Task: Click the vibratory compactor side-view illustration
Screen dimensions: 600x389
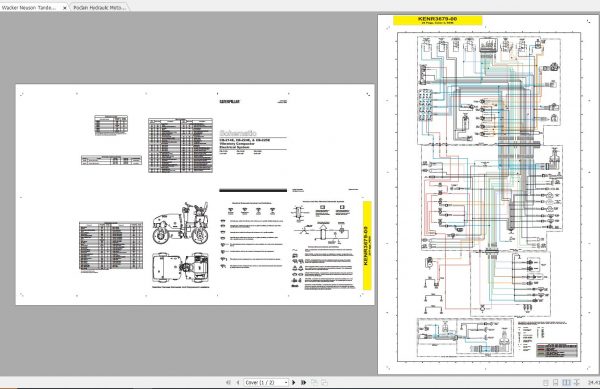Action: [180, 223]
